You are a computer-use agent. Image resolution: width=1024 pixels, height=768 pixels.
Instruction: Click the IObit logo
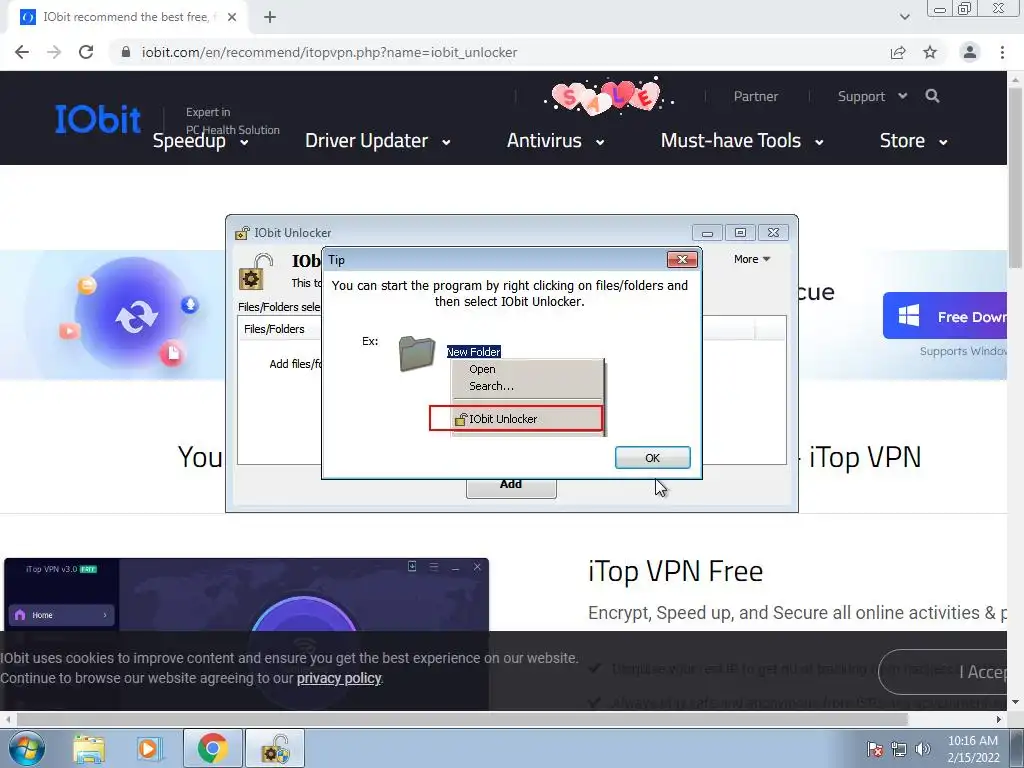tap(97, 120)
